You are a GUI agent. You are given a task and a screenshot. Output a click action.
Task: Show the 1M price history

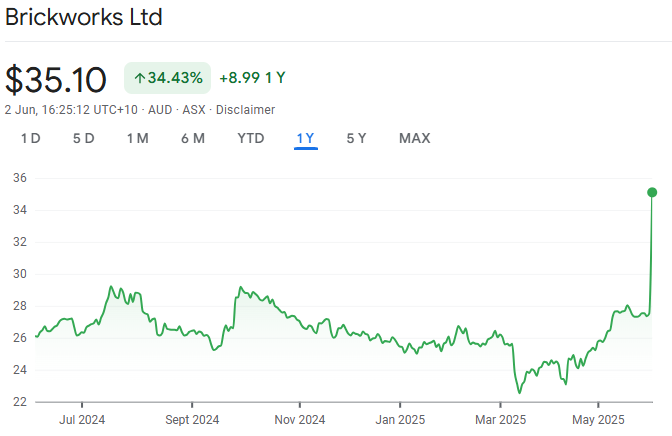coord(137,138)
